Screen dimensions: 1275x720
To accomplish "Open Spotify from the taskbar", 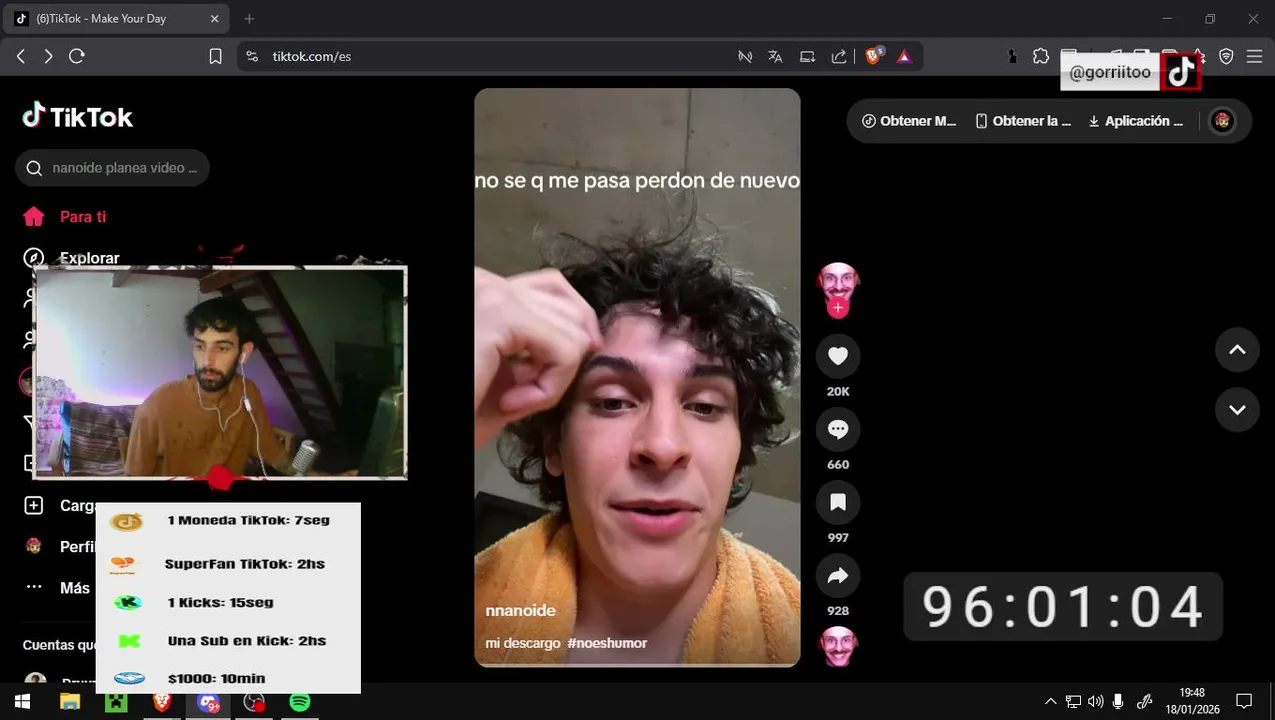I will tap(300, 702).
